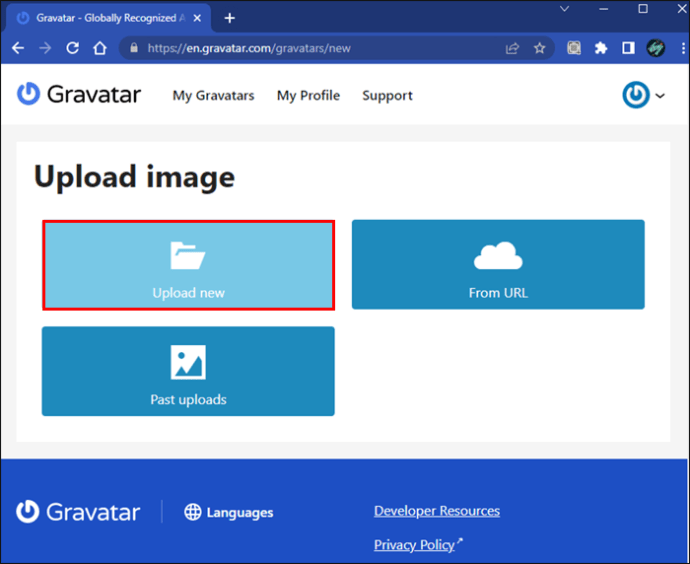
Task: Reload the page
Action: pos(73,48)
